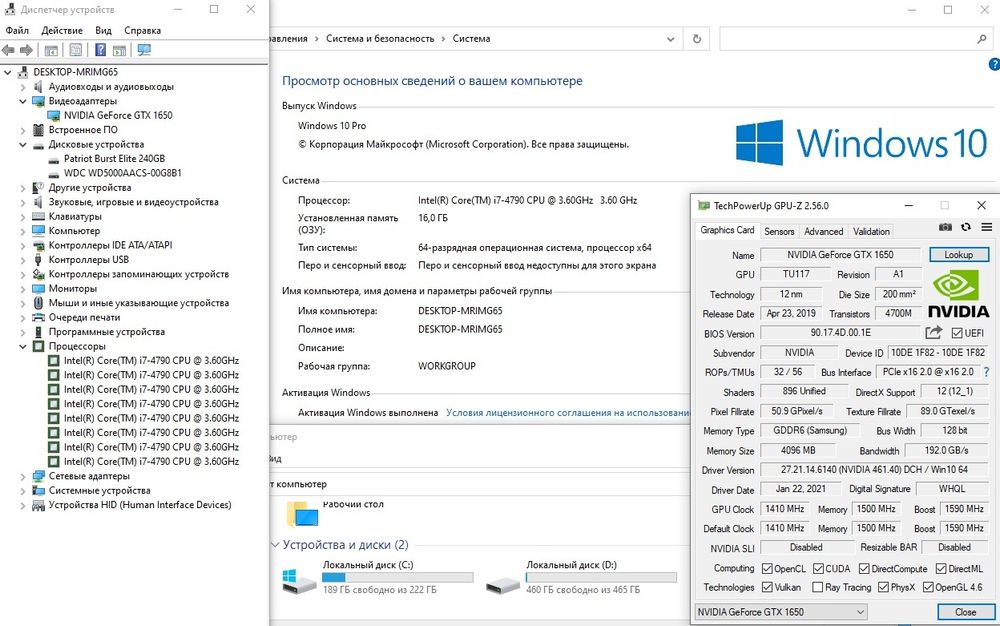Click BIOS Version field 90.17.4D.00.1E

tap(840, 333)
